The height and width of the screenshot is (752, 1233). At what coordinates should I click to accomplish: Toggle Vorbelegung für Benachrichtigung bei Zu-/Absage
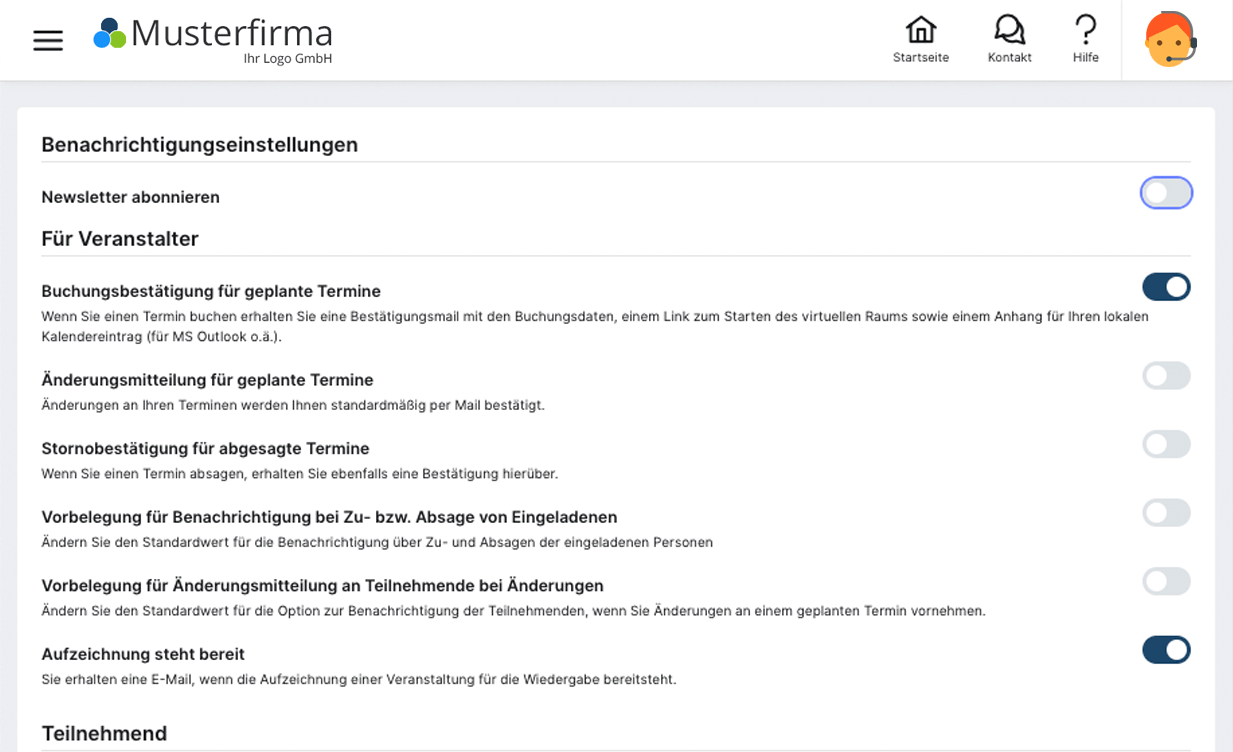[x=1166, y=513]
